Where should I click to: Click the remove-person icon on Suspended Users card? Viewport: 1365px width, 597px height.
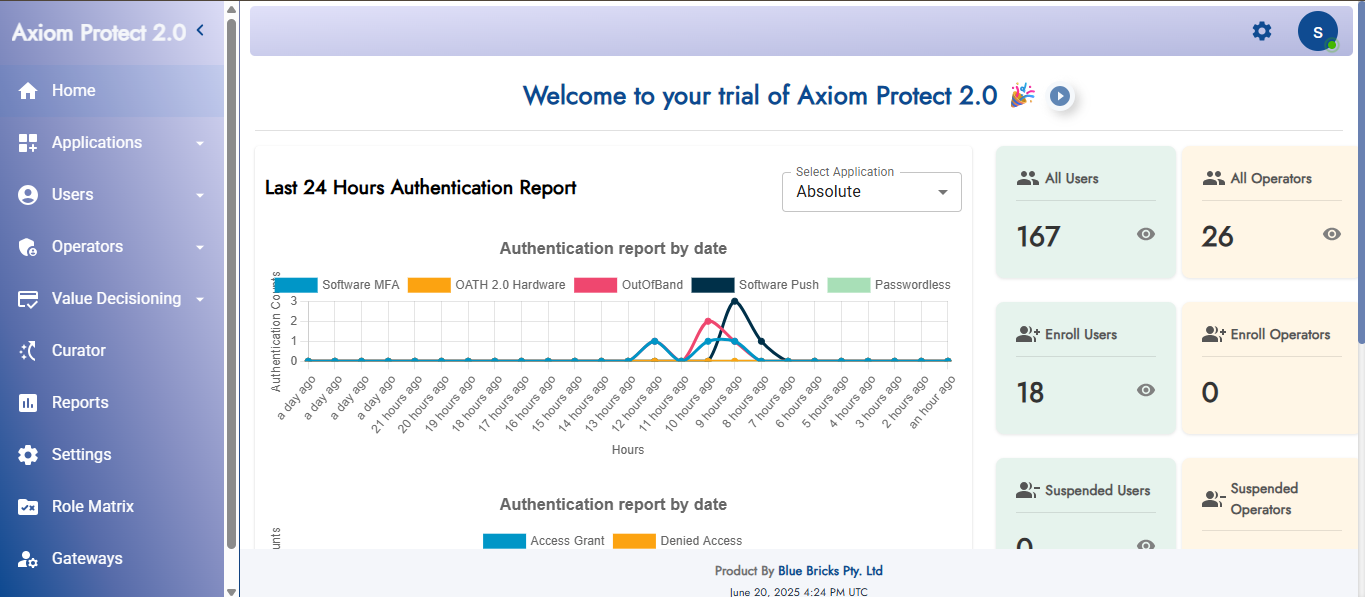(1028, 491)
